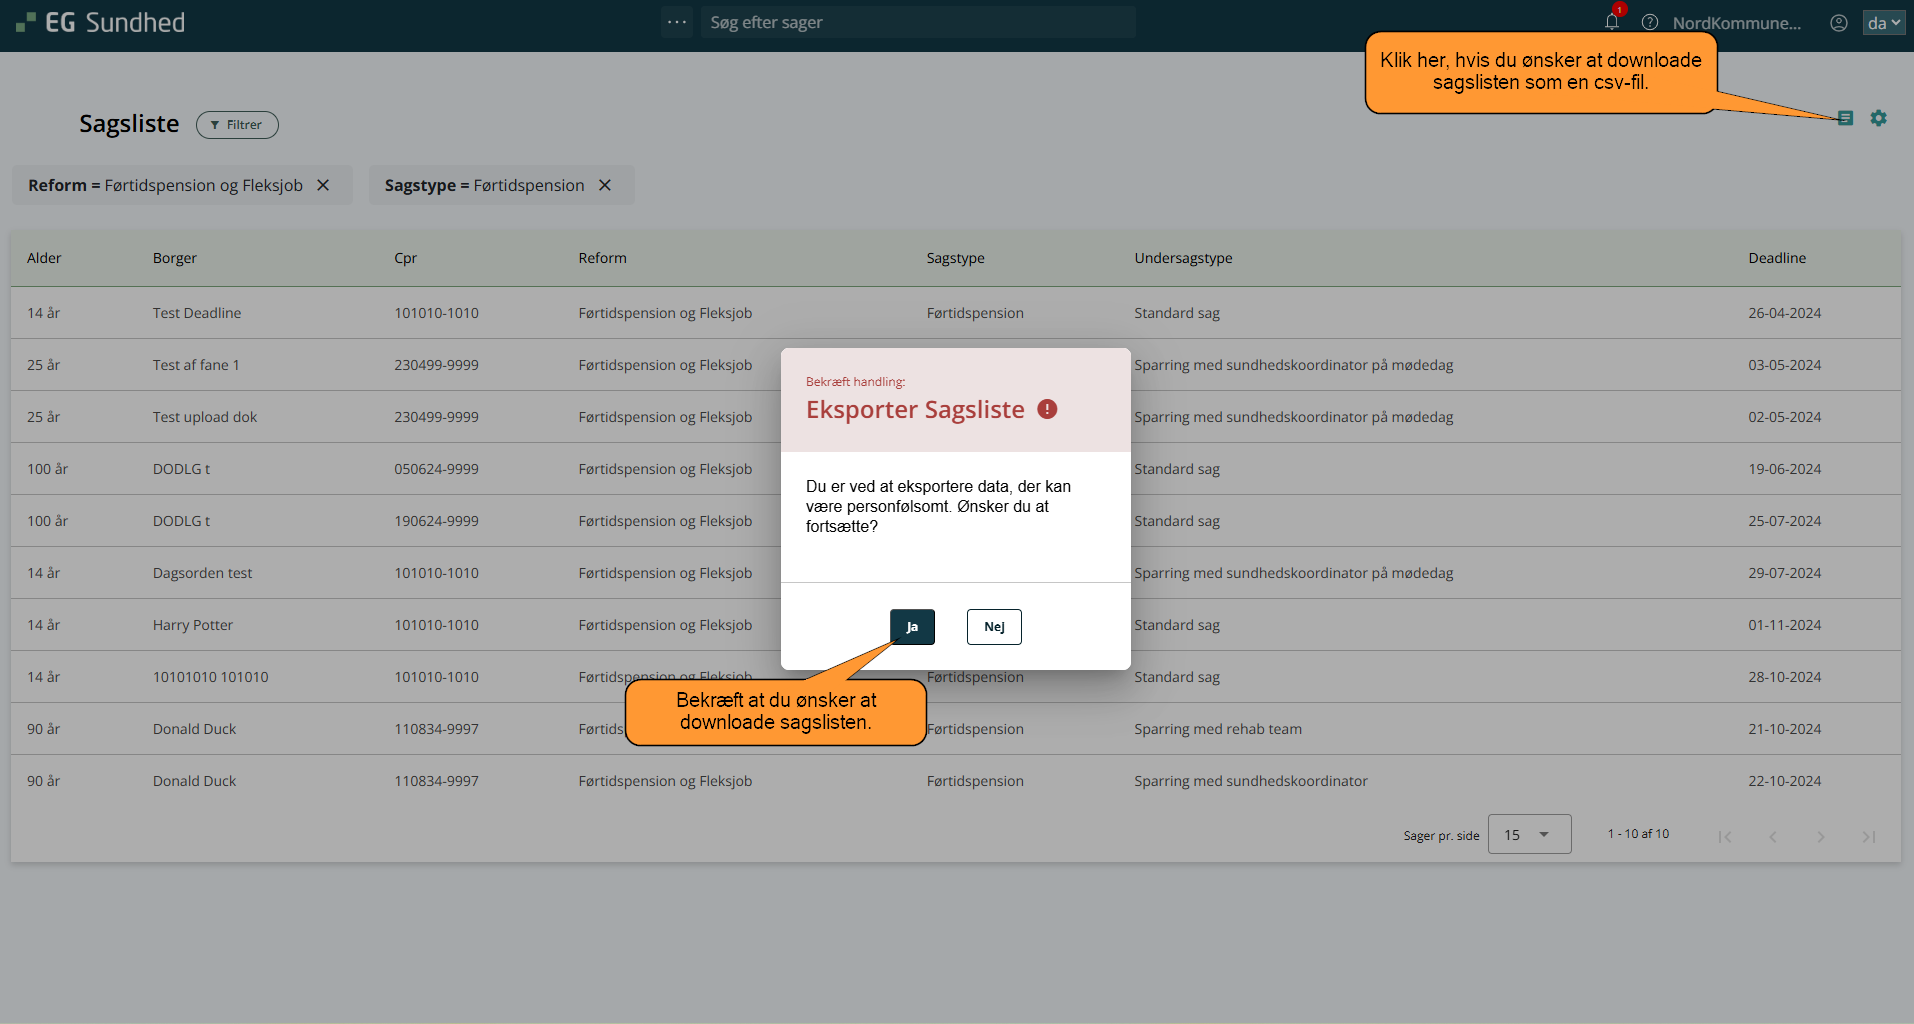Image resolution: width=1914 pixels, height=1024 pixels.
Task: Click the NordKommune organisation name
Action: (1737, 23)
